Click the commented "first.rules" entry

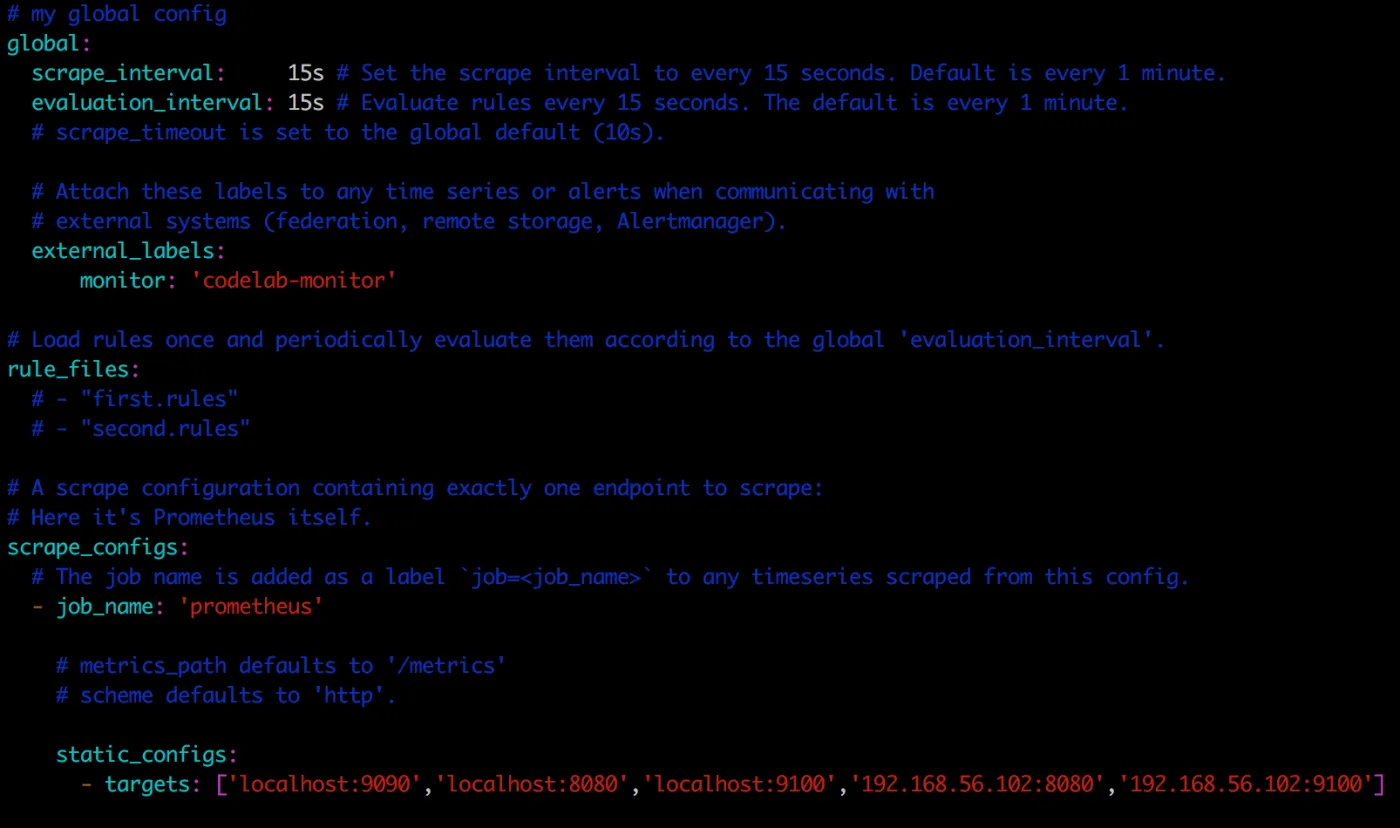coord(135,399)
